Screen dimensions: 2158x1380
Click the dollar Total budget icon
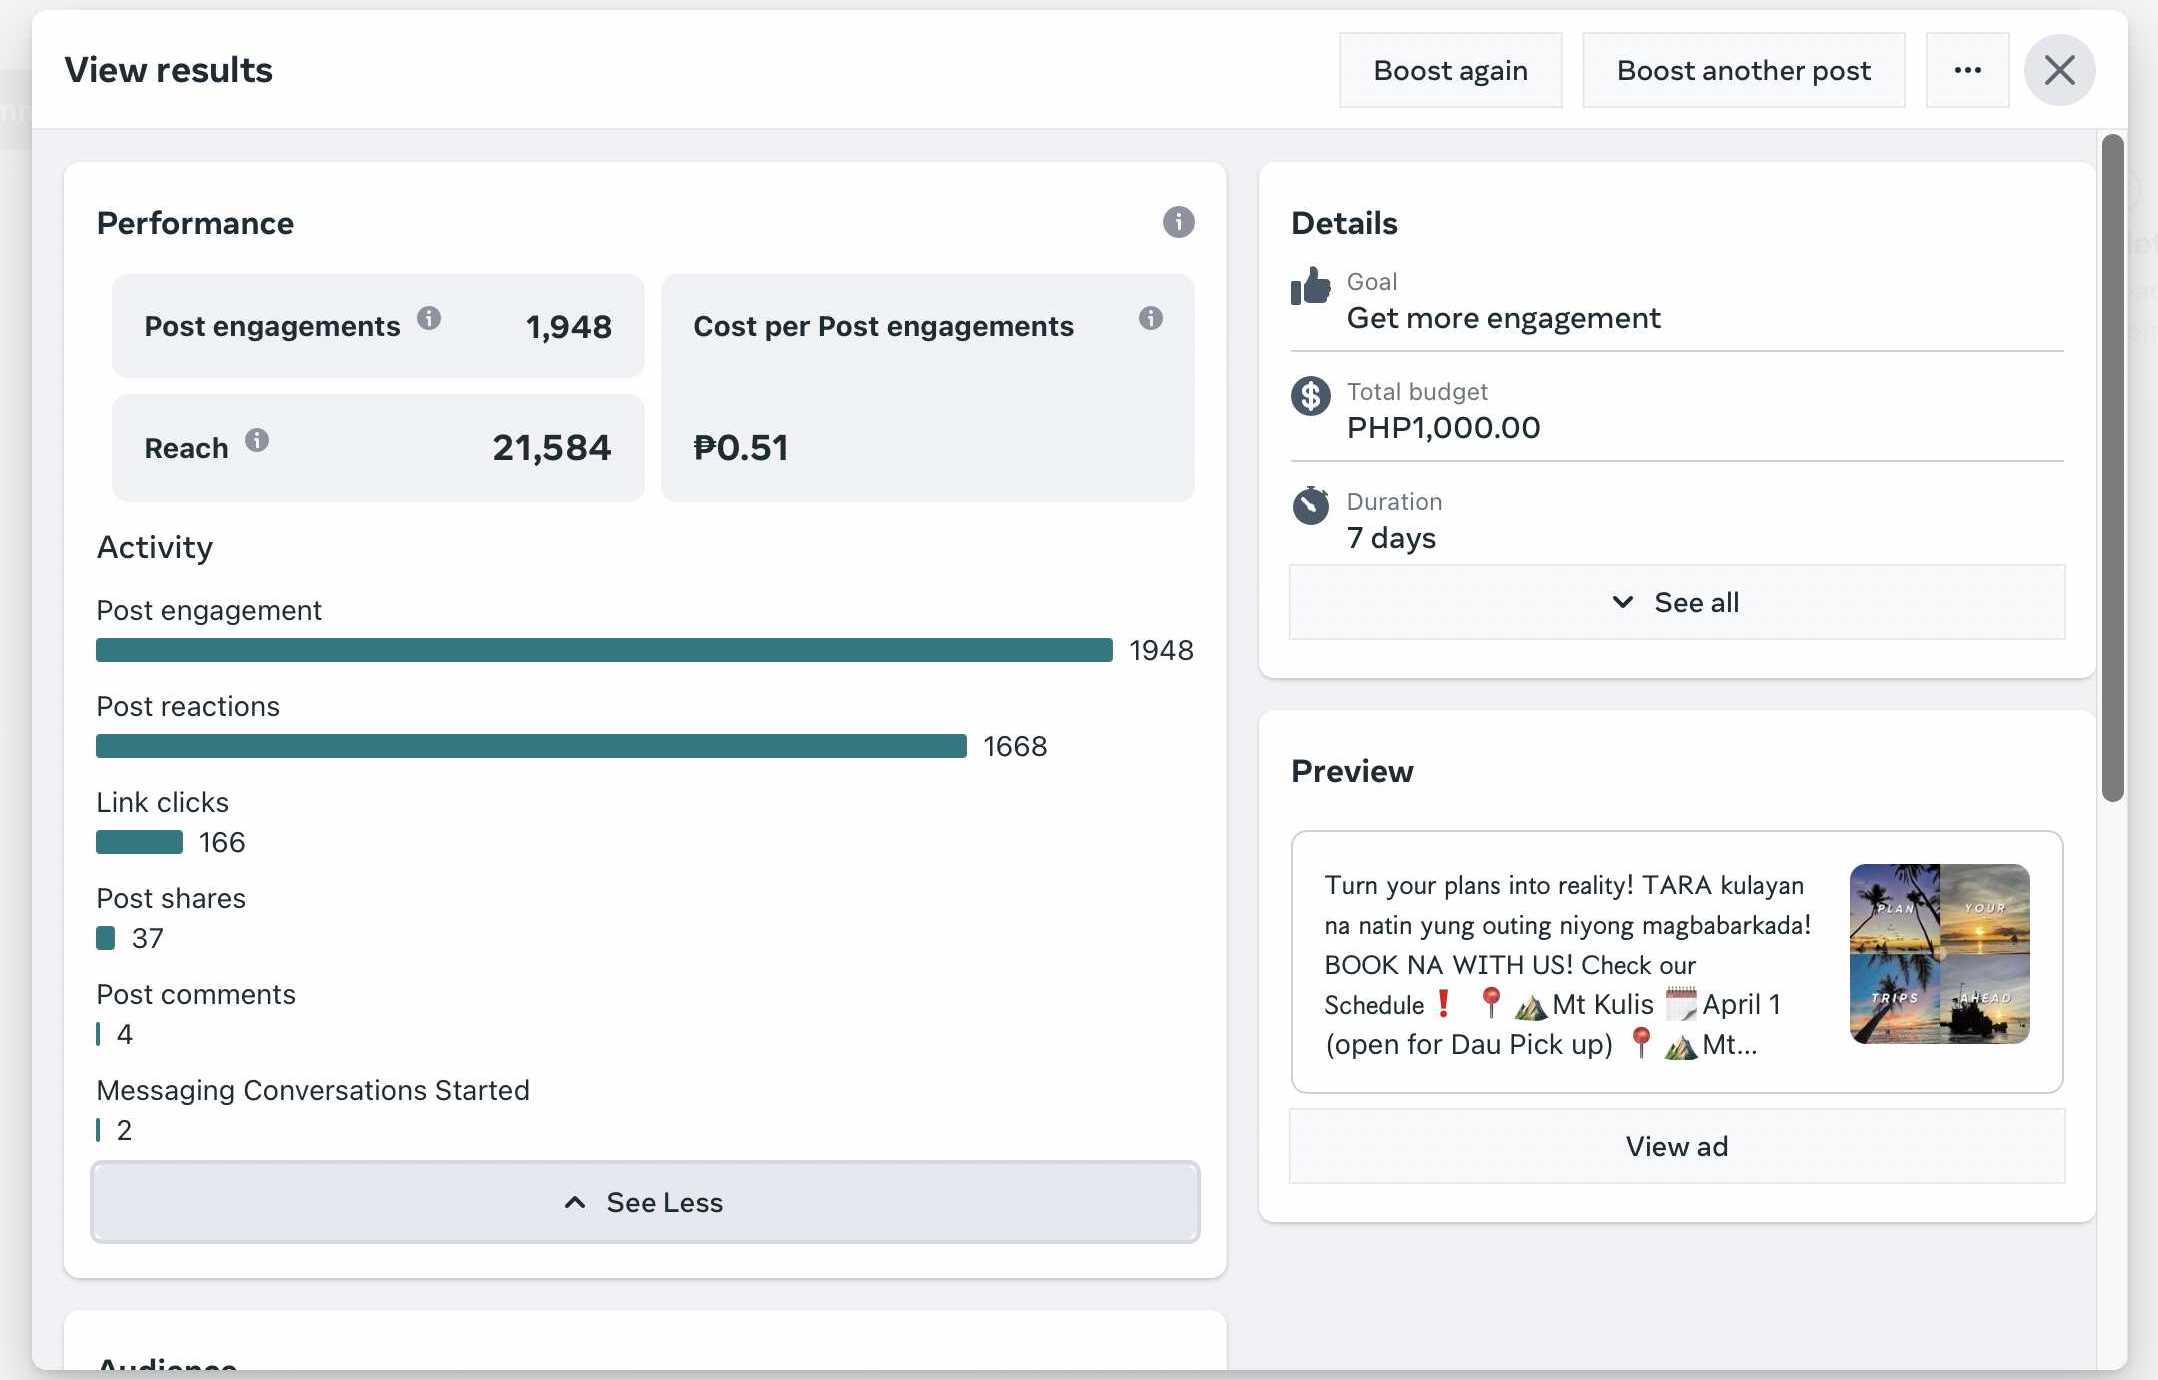point(1310,396)
